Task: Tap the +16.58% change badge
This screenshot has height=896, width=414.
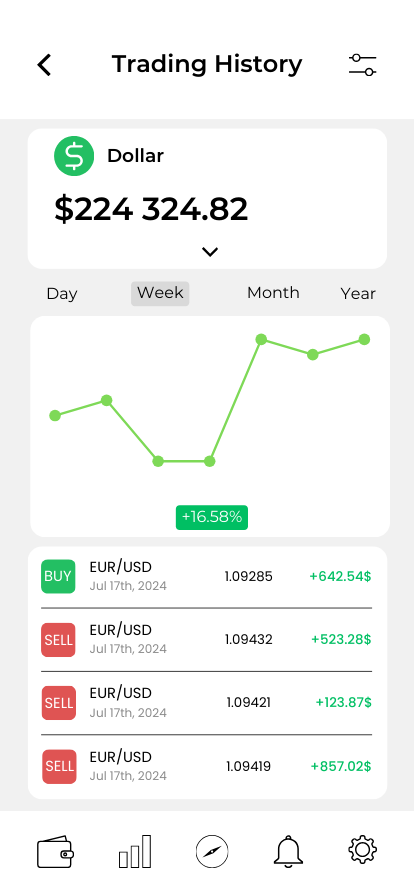Action: (212, 517)
